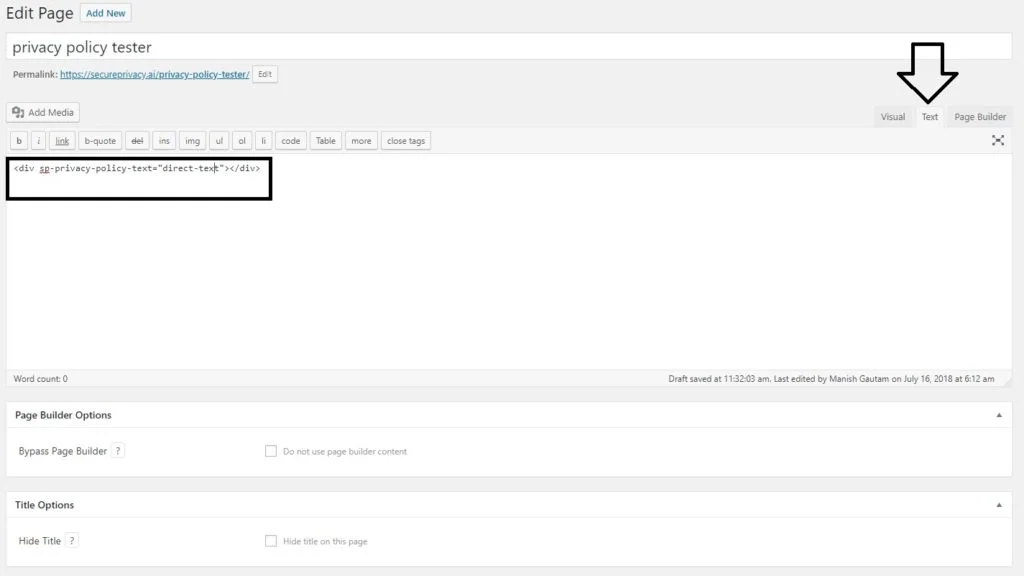
Task: Open the Page Builder tab
Action: pos(979,116)
